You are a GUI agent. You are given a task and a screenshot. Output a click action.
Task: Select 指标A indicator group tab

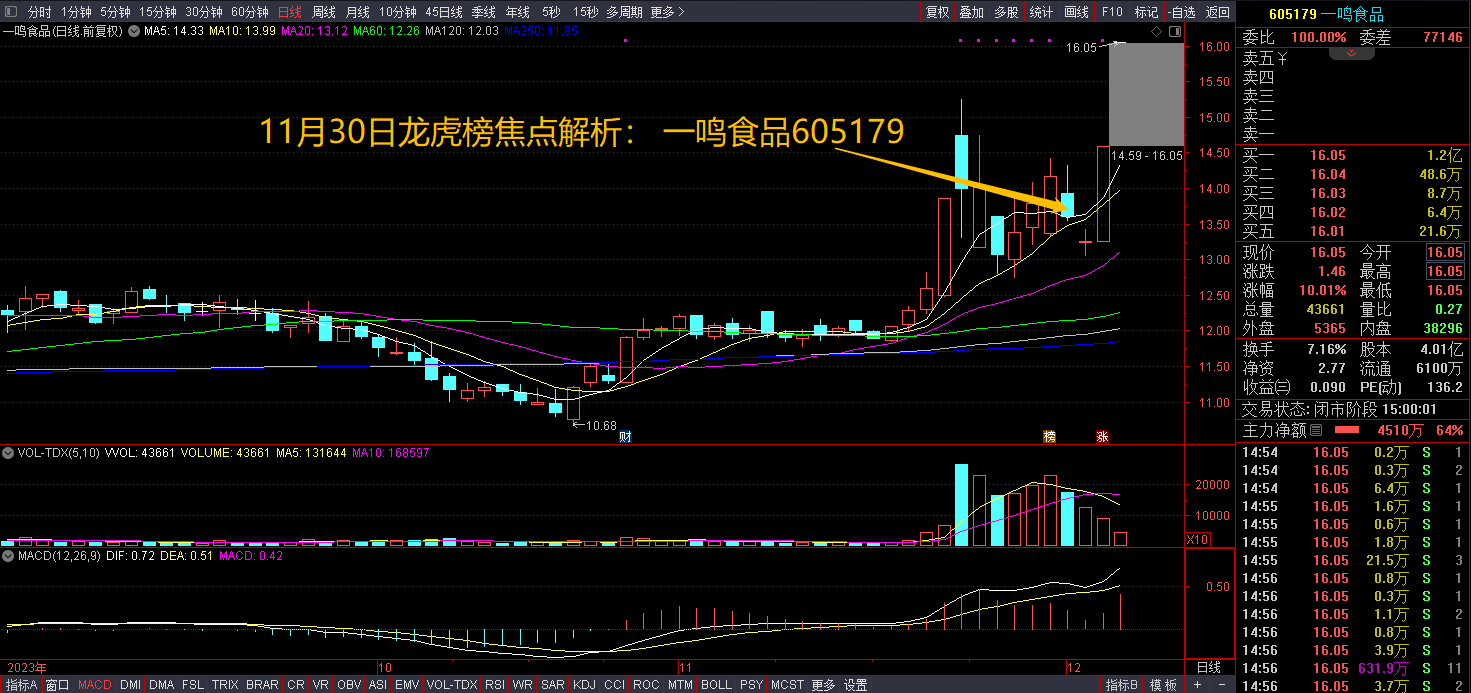coord(20,685)
